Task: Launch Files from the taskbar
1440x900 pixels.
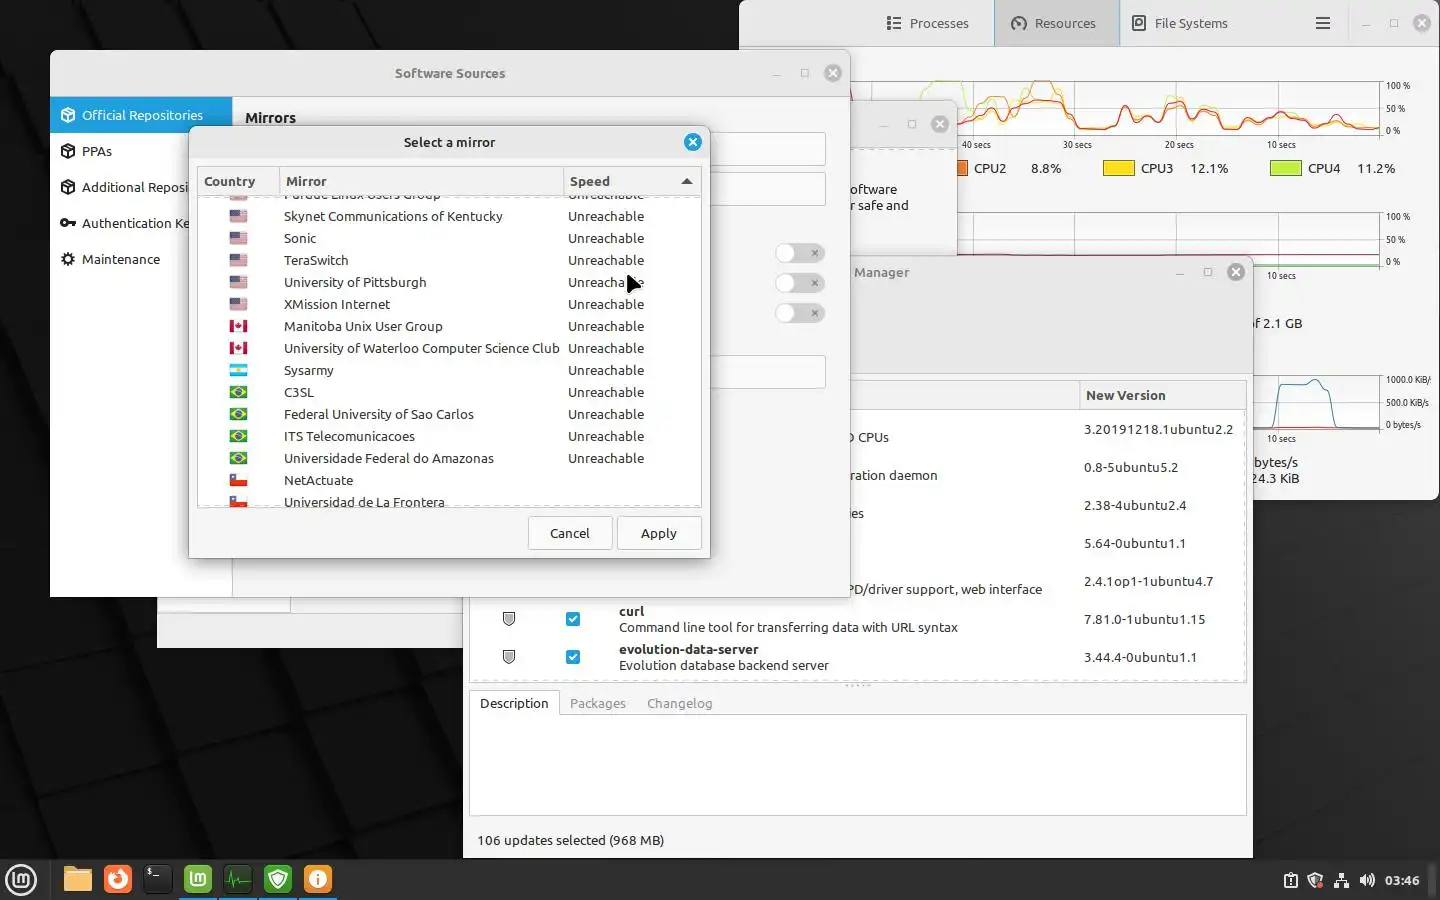Action: (78, 879)
